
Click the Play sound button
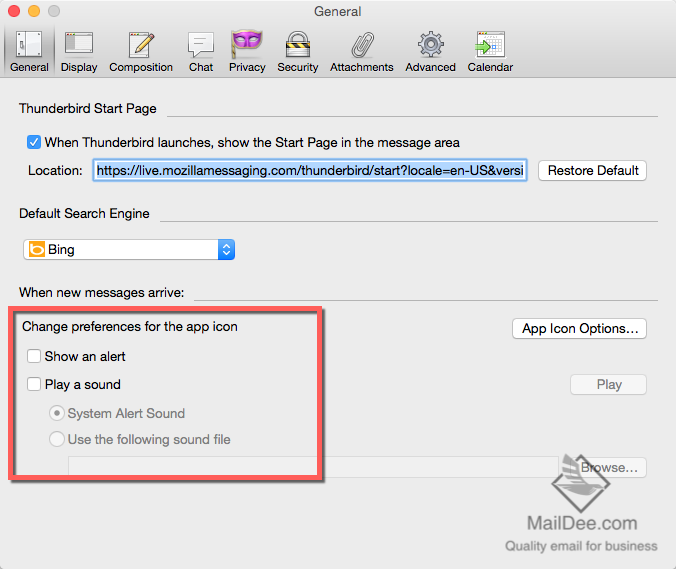click(x=608, y=385)
